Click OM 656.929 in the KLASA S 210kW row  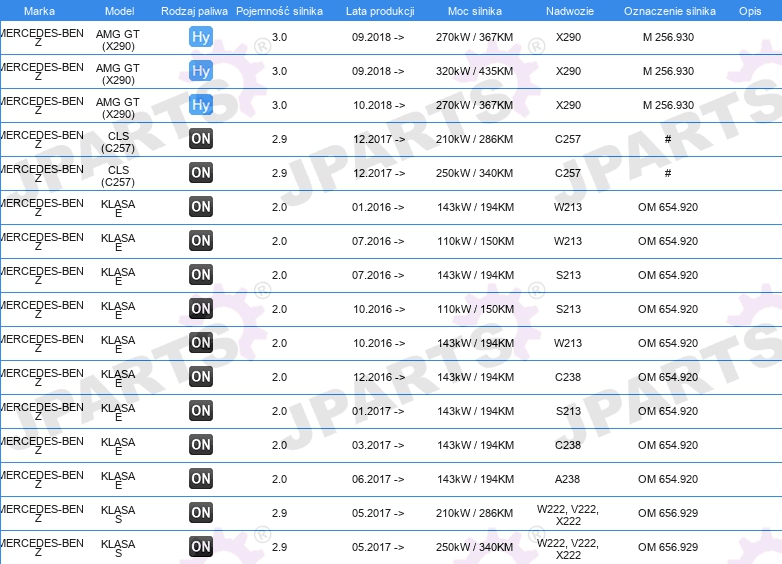point(668,513)
